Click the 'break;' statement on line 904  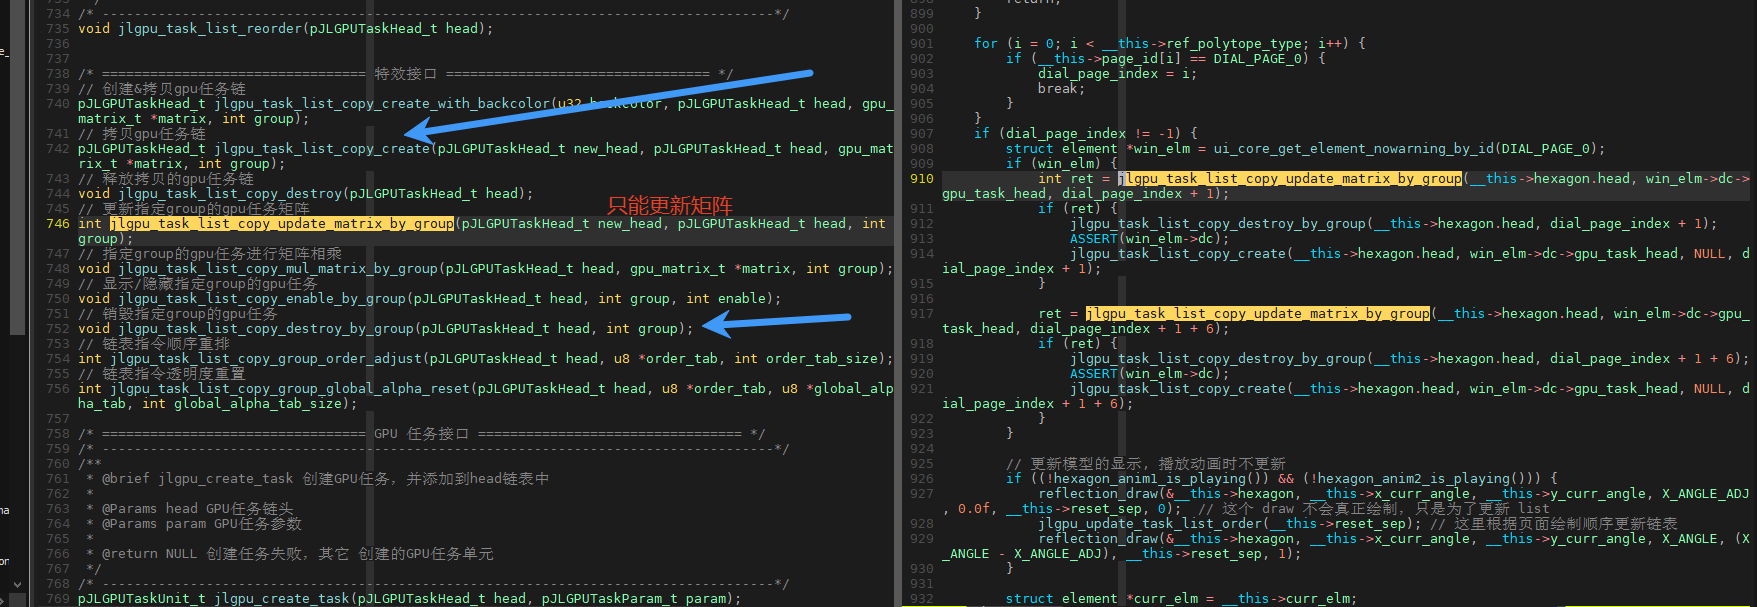[1061, 89]
